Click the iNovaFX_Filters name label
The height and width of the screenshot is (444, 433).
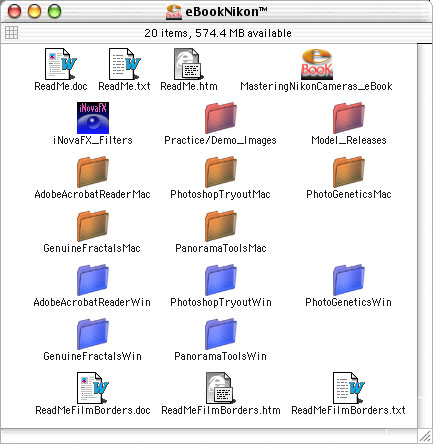point(93,140)
